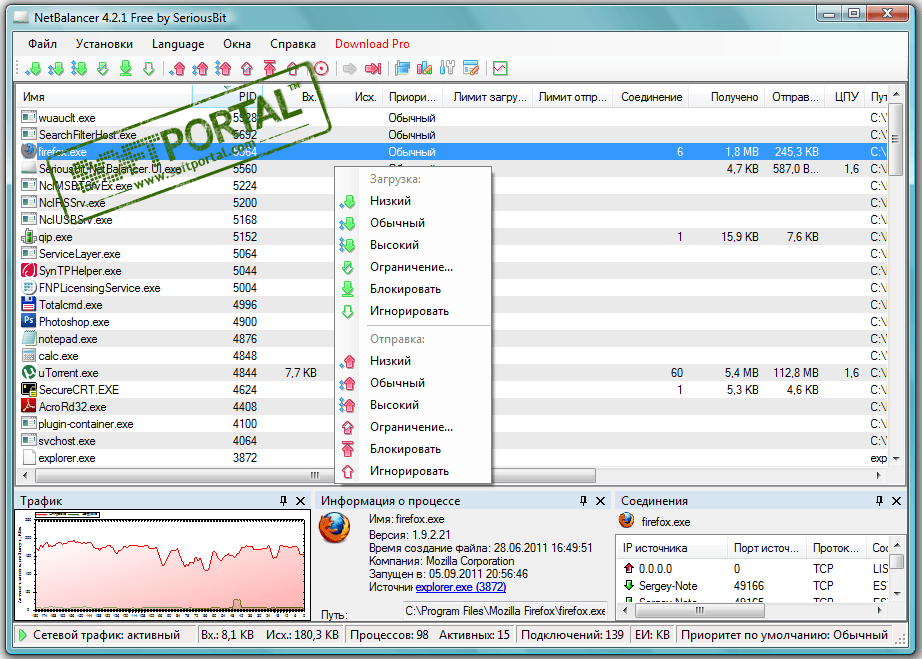Select Ограничение... under Загрузка
This screenshot has height=659, width=922.
click(x=413, y=267)
